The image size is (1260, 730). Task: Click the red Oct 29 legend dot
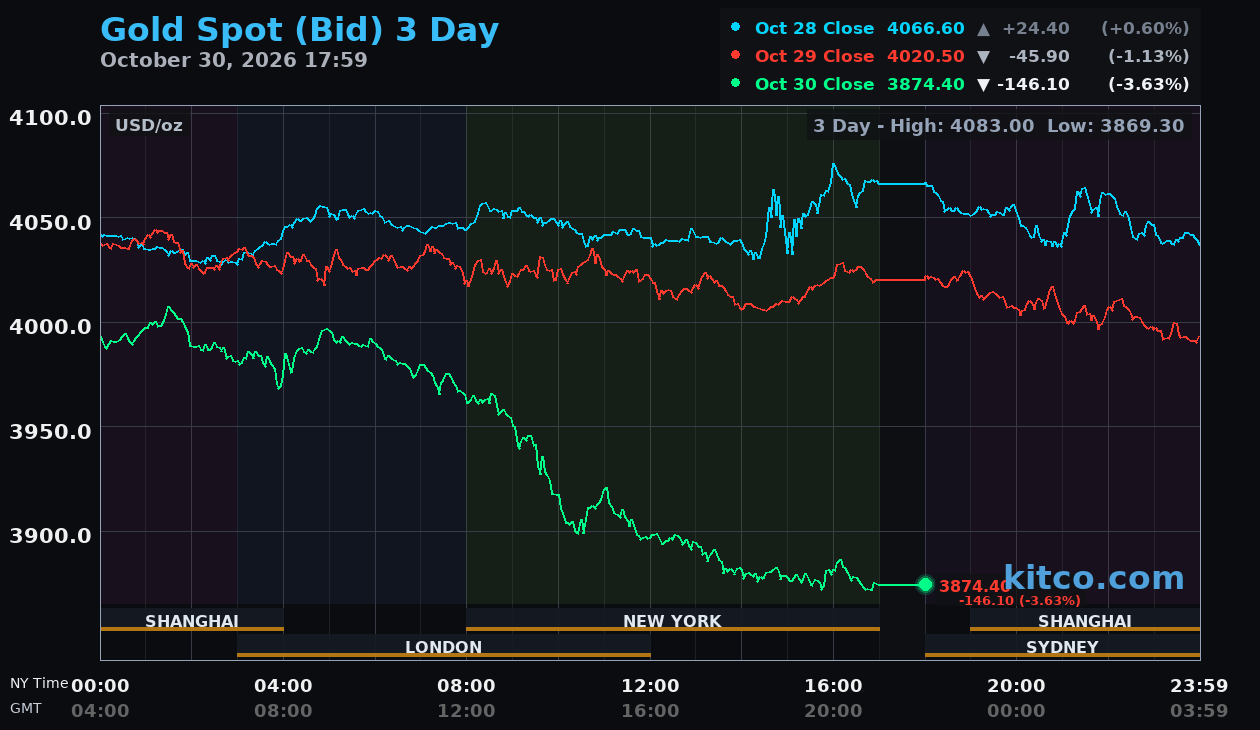coord(736,55)
